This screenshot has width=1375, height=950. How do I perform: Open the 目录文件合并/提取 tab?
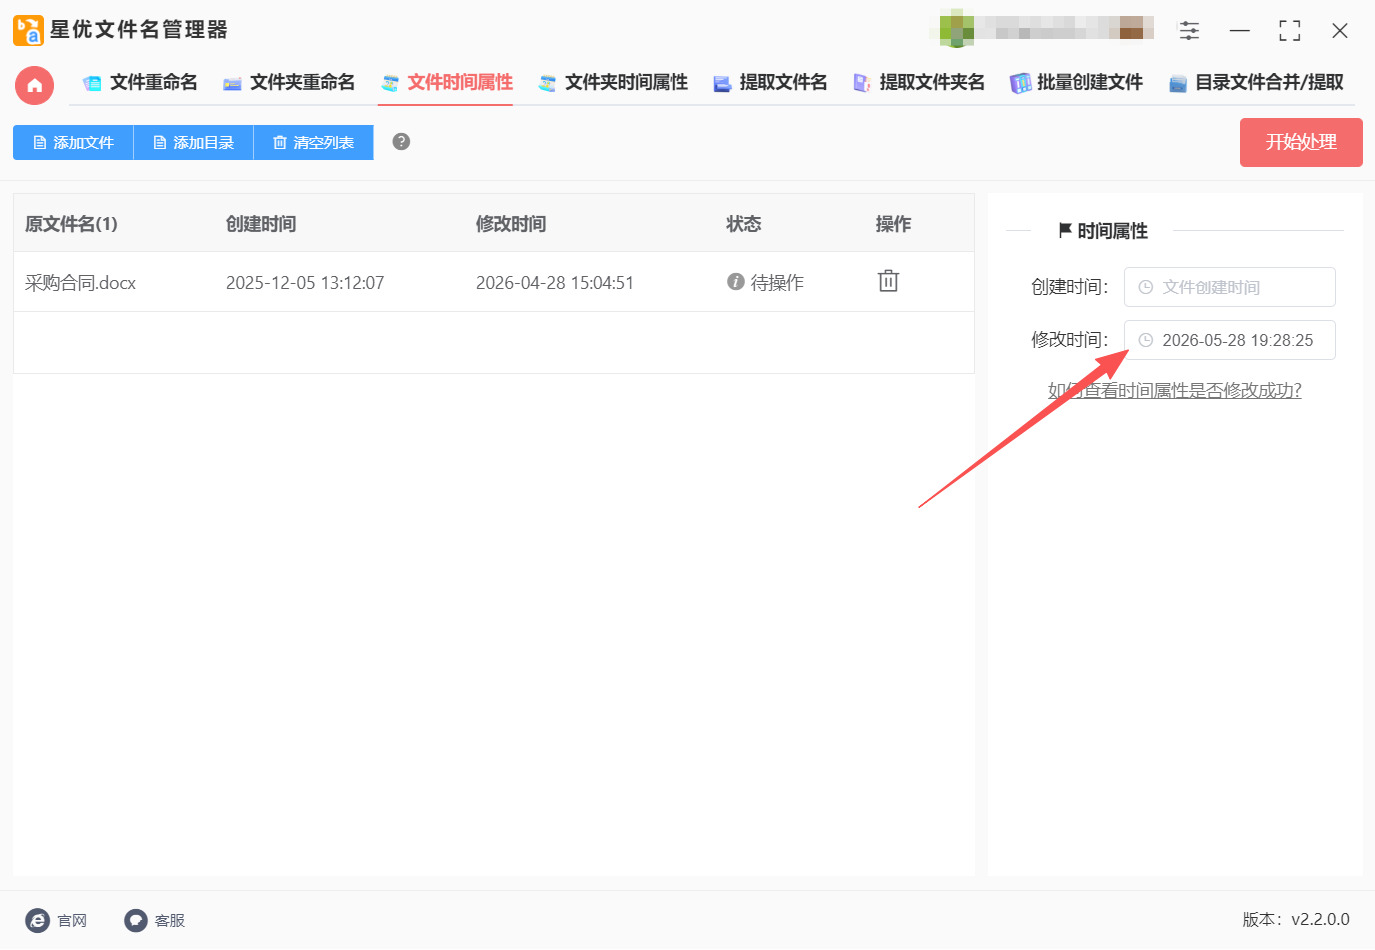(x=1256, y=83)
